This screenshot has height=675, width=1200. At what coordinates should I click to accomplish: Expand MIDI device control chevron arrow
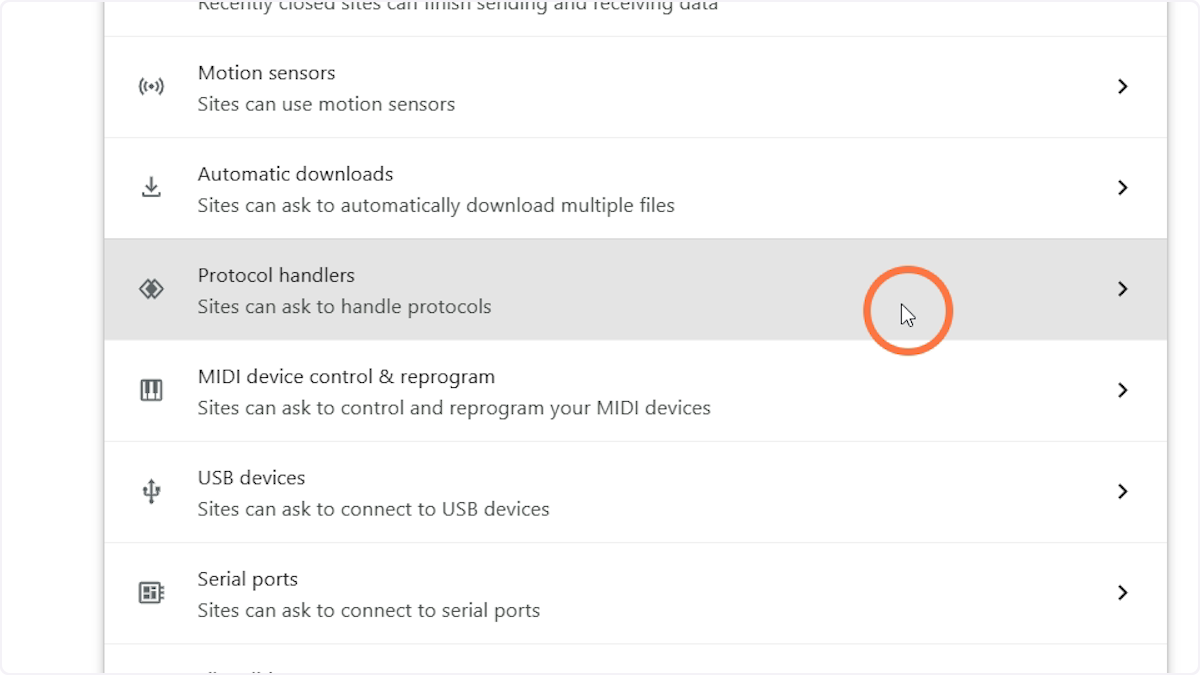click(x=1122, y=390)
